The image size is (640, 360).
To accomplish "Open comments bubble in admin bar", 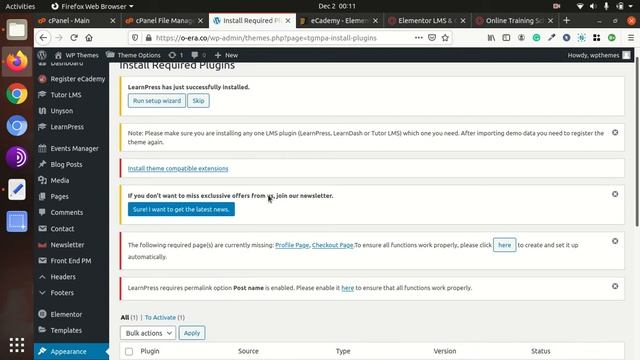I will click(198, 55).
